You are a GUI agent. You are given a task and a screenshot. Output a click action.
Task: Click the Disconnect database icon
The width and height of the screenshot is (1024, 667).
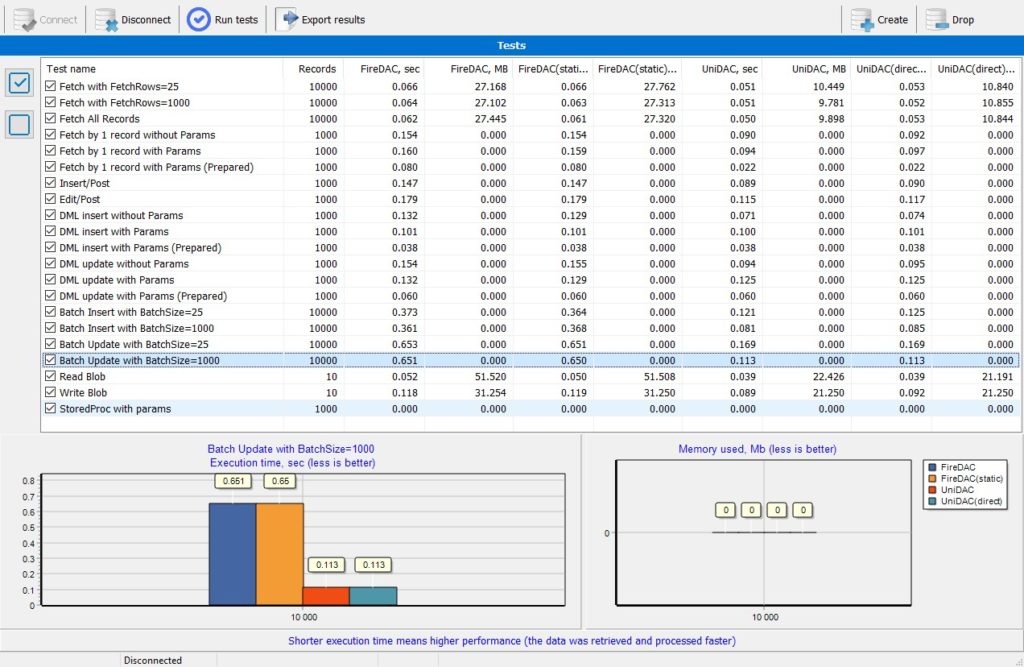pos(106,20)
